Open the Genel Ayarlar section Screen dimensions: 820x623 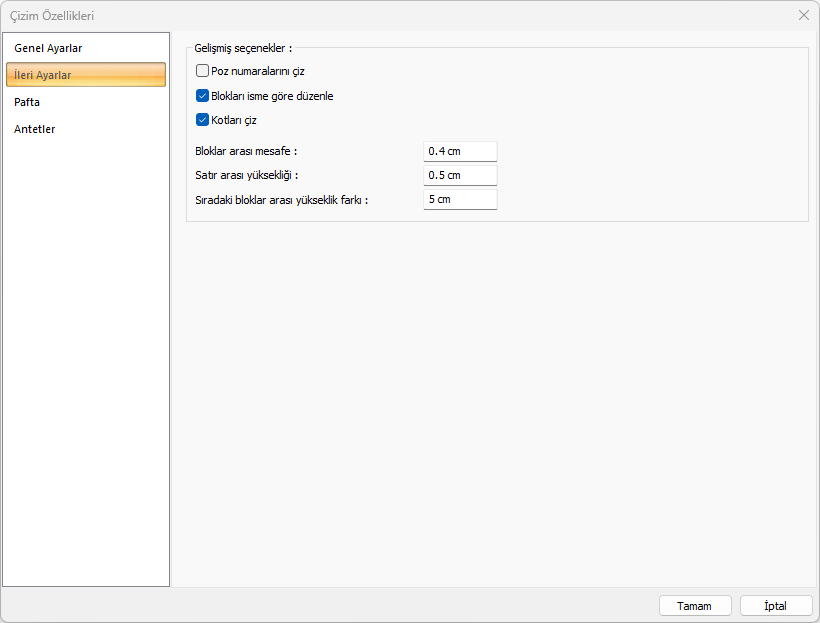pos(48,48)
